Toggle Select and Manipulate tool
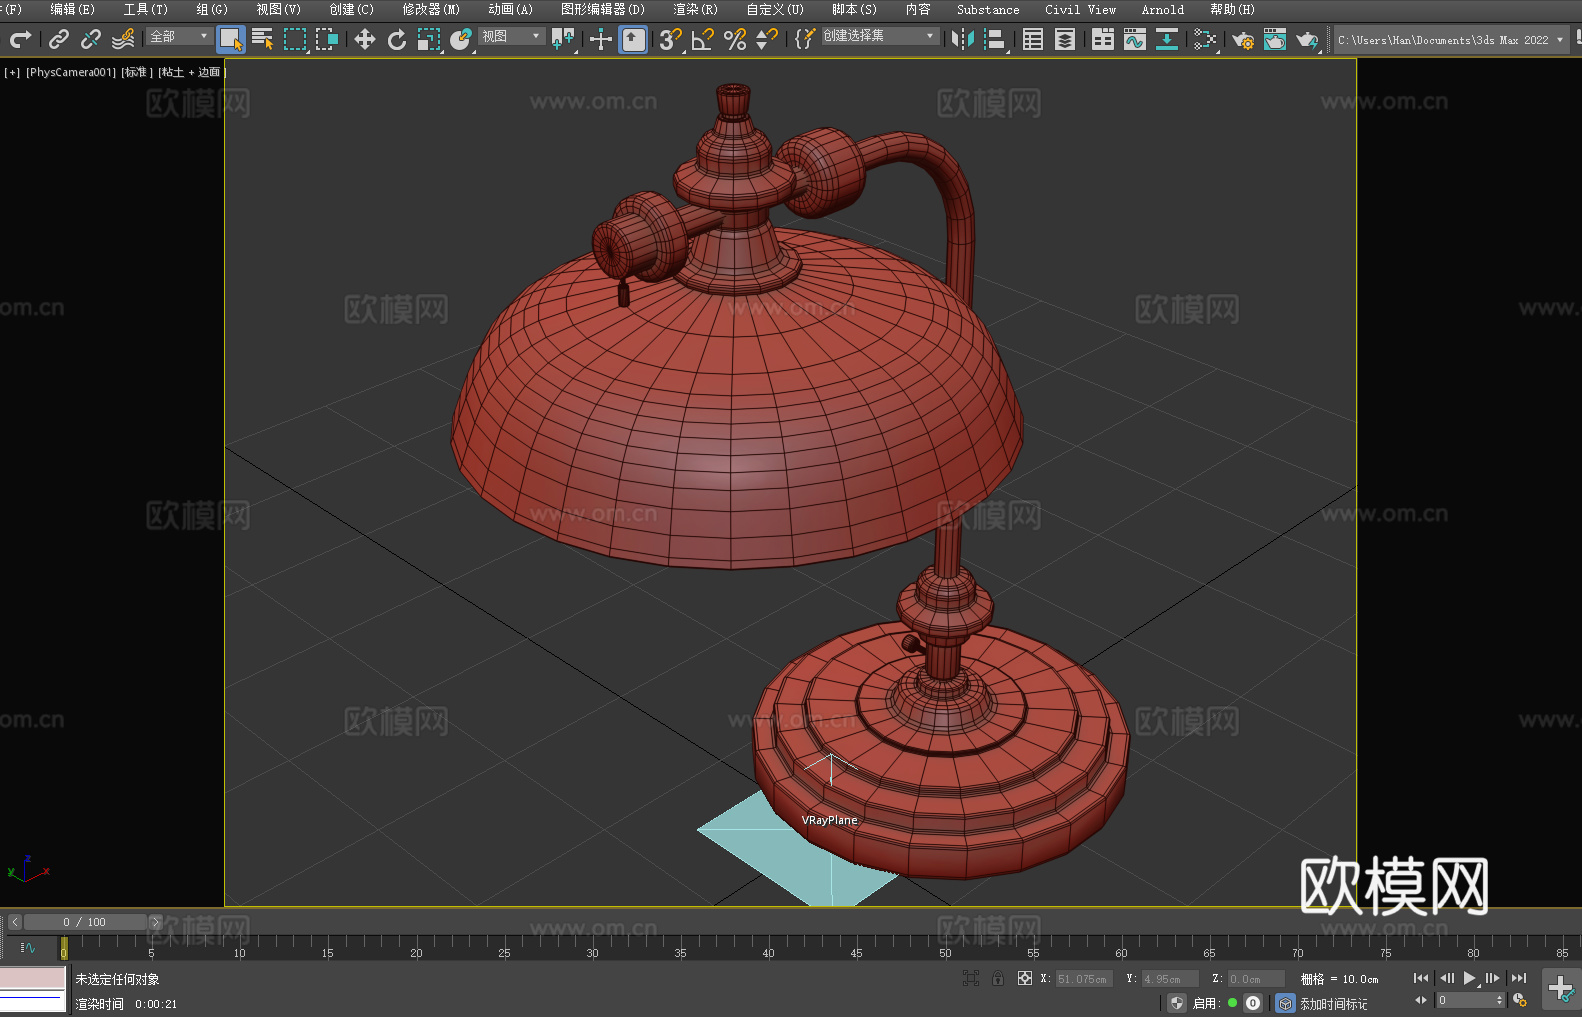The width and height of the screenshot is (1582, 1017). point(601,39)
